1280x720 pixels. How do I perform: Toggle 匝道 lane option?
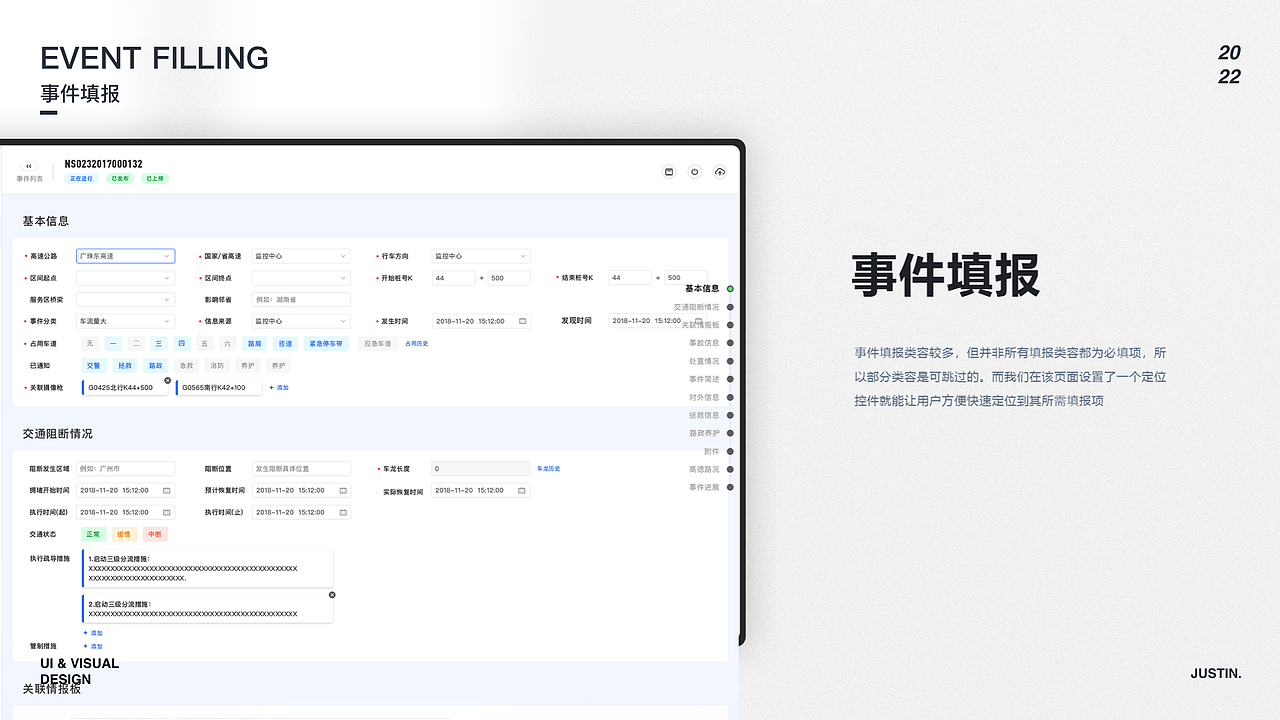coord(285,343)
